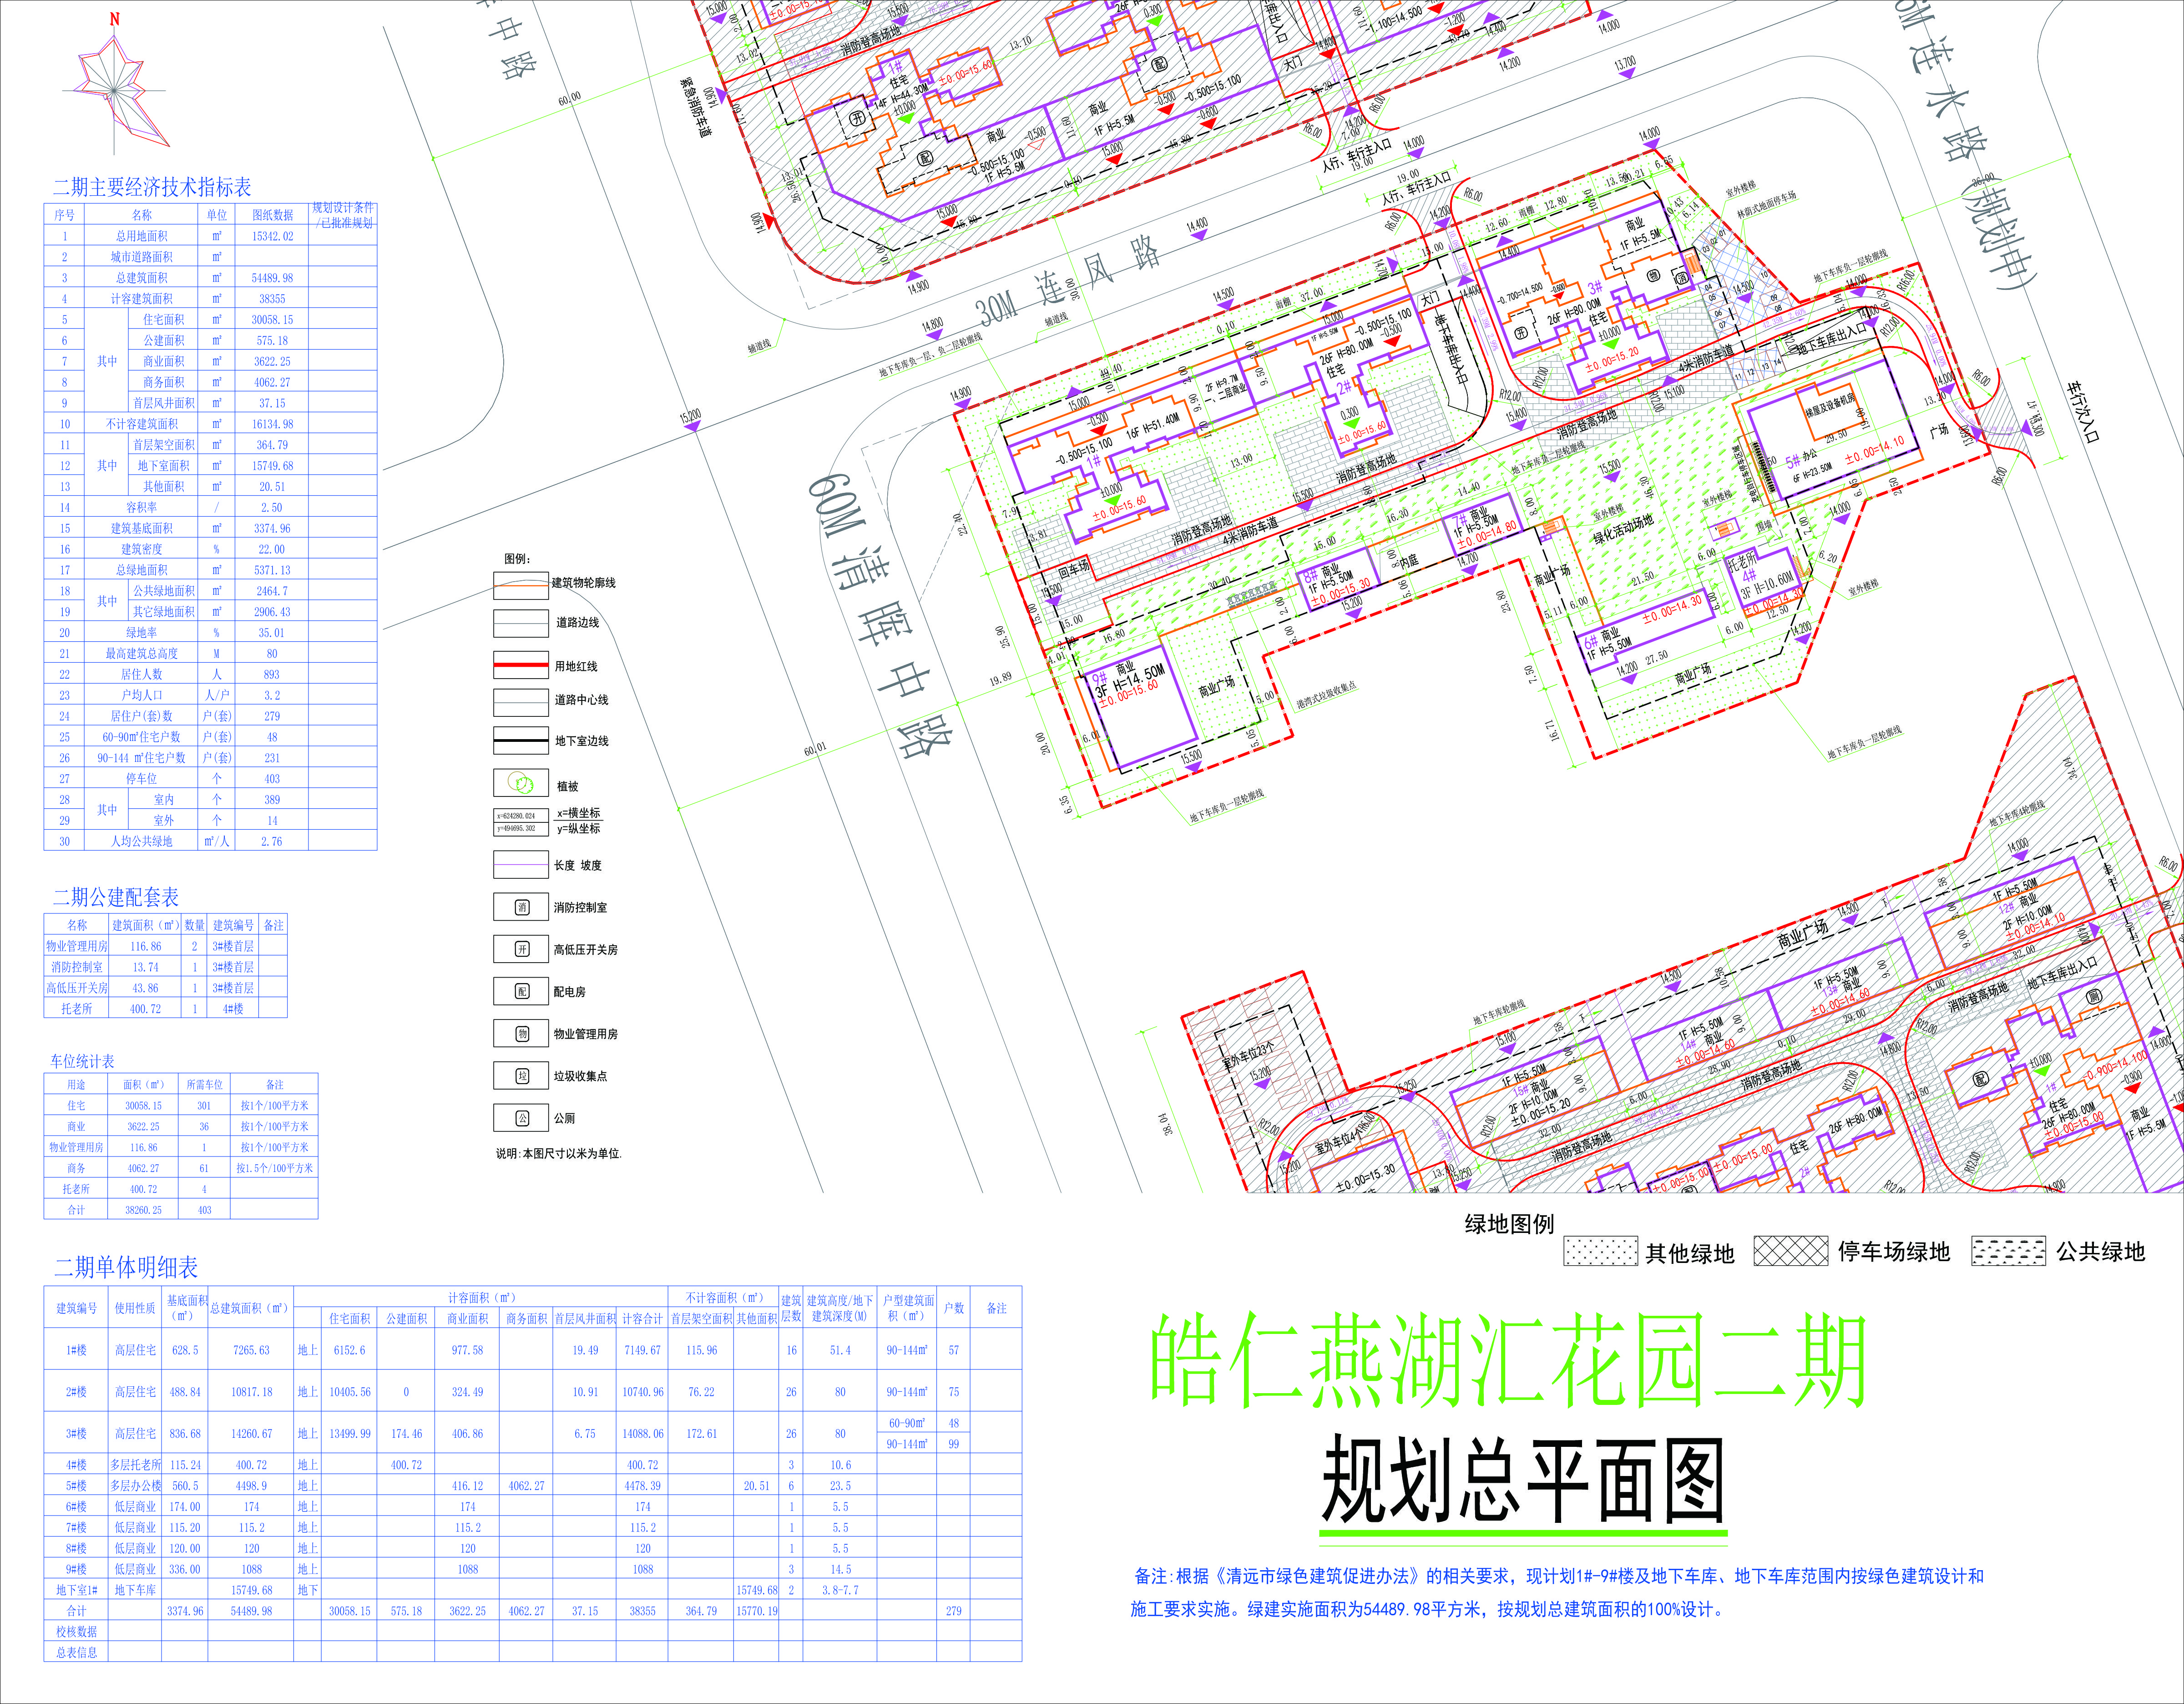Click the 总用地面积 row label

(x=141, y=236)
